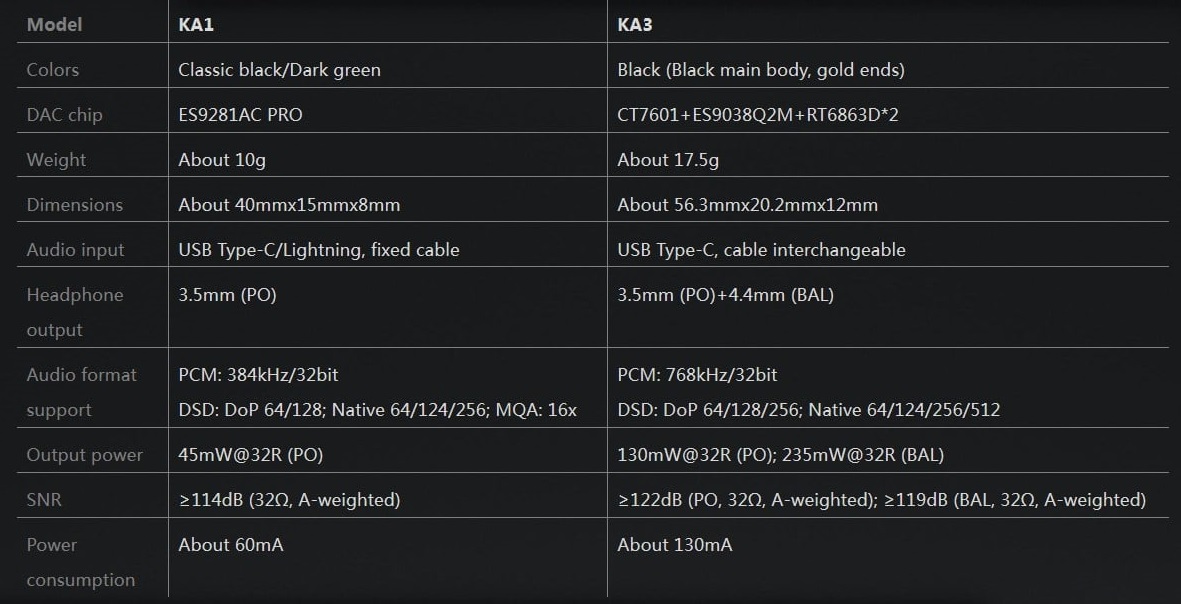The height and width of the screenshot is (604, 1181).
Task: Select the SNR row label
Action: coord(44,500)
